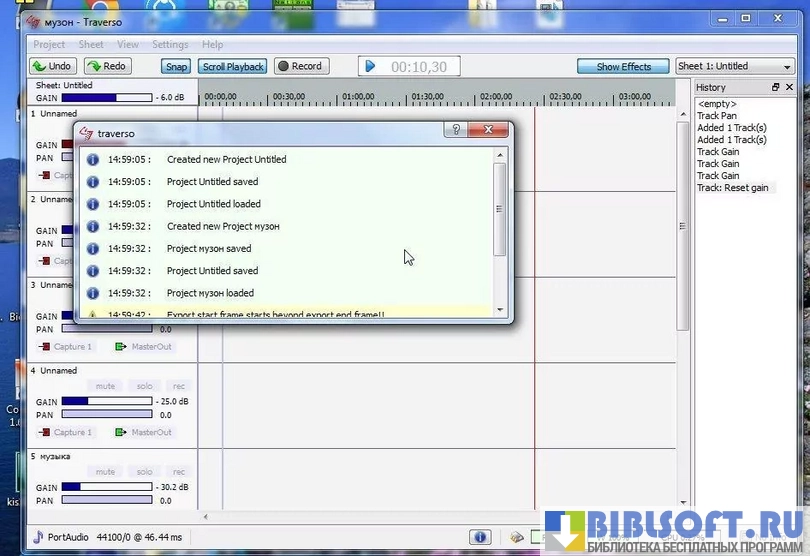Click the PortAudio music note icon

39,537
